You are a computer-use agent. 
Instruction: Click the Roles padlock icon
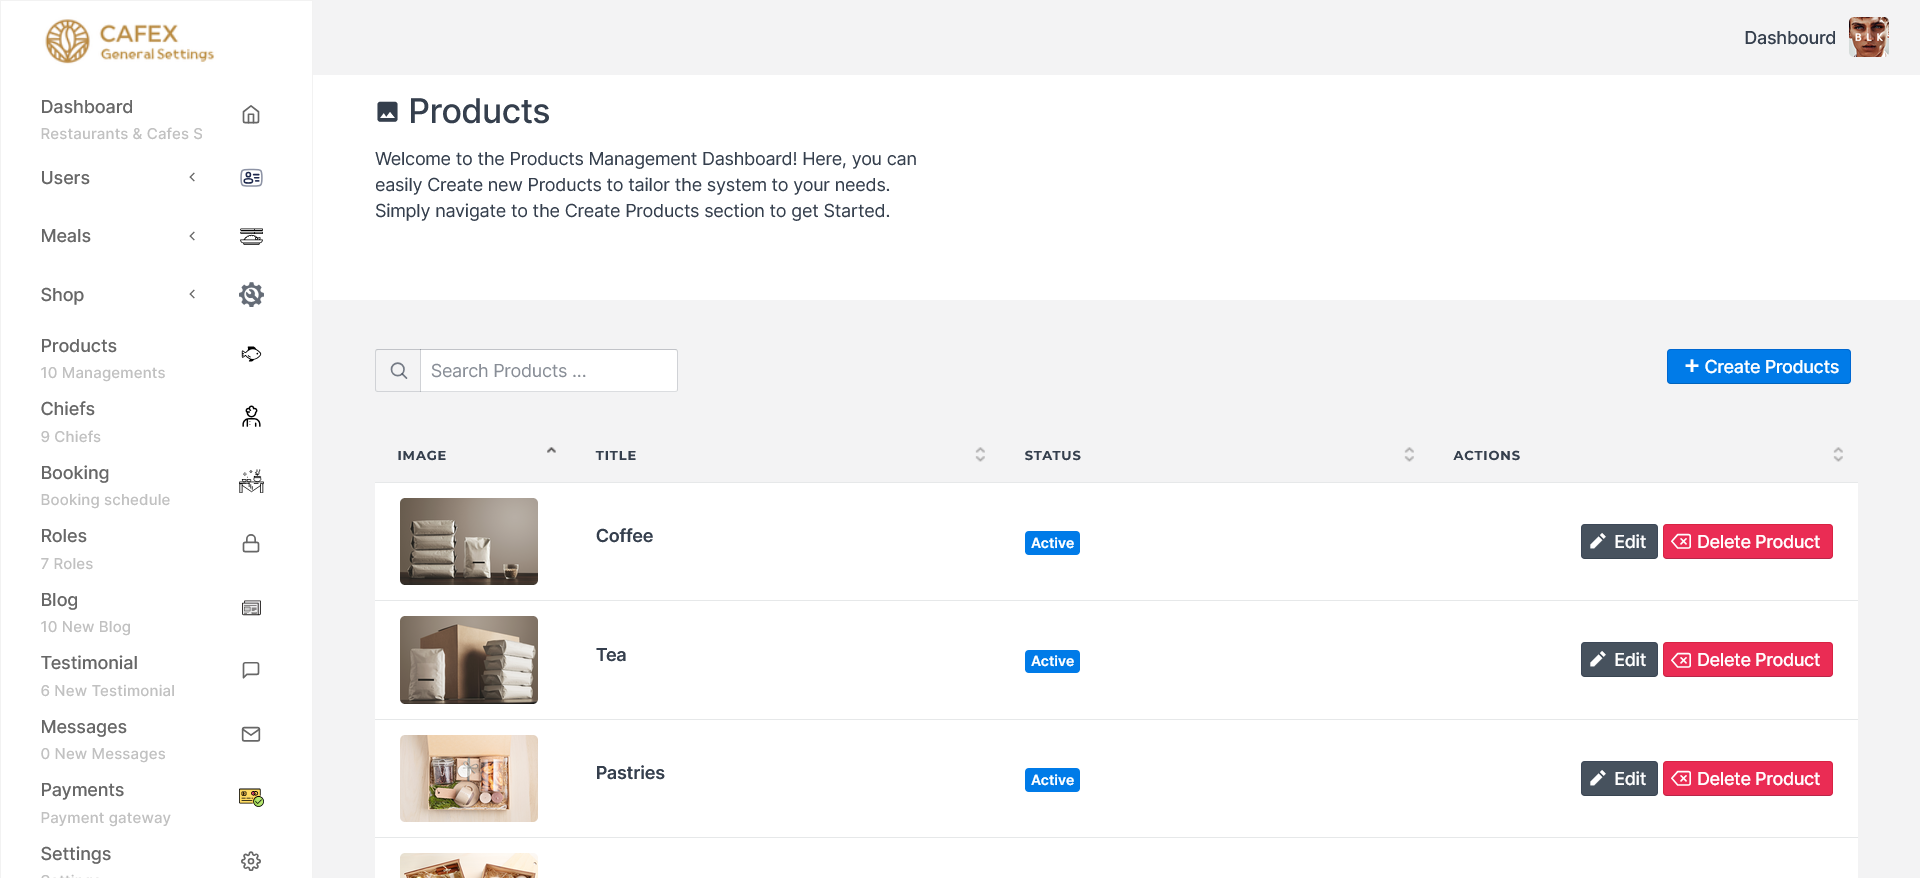[251, 544]
